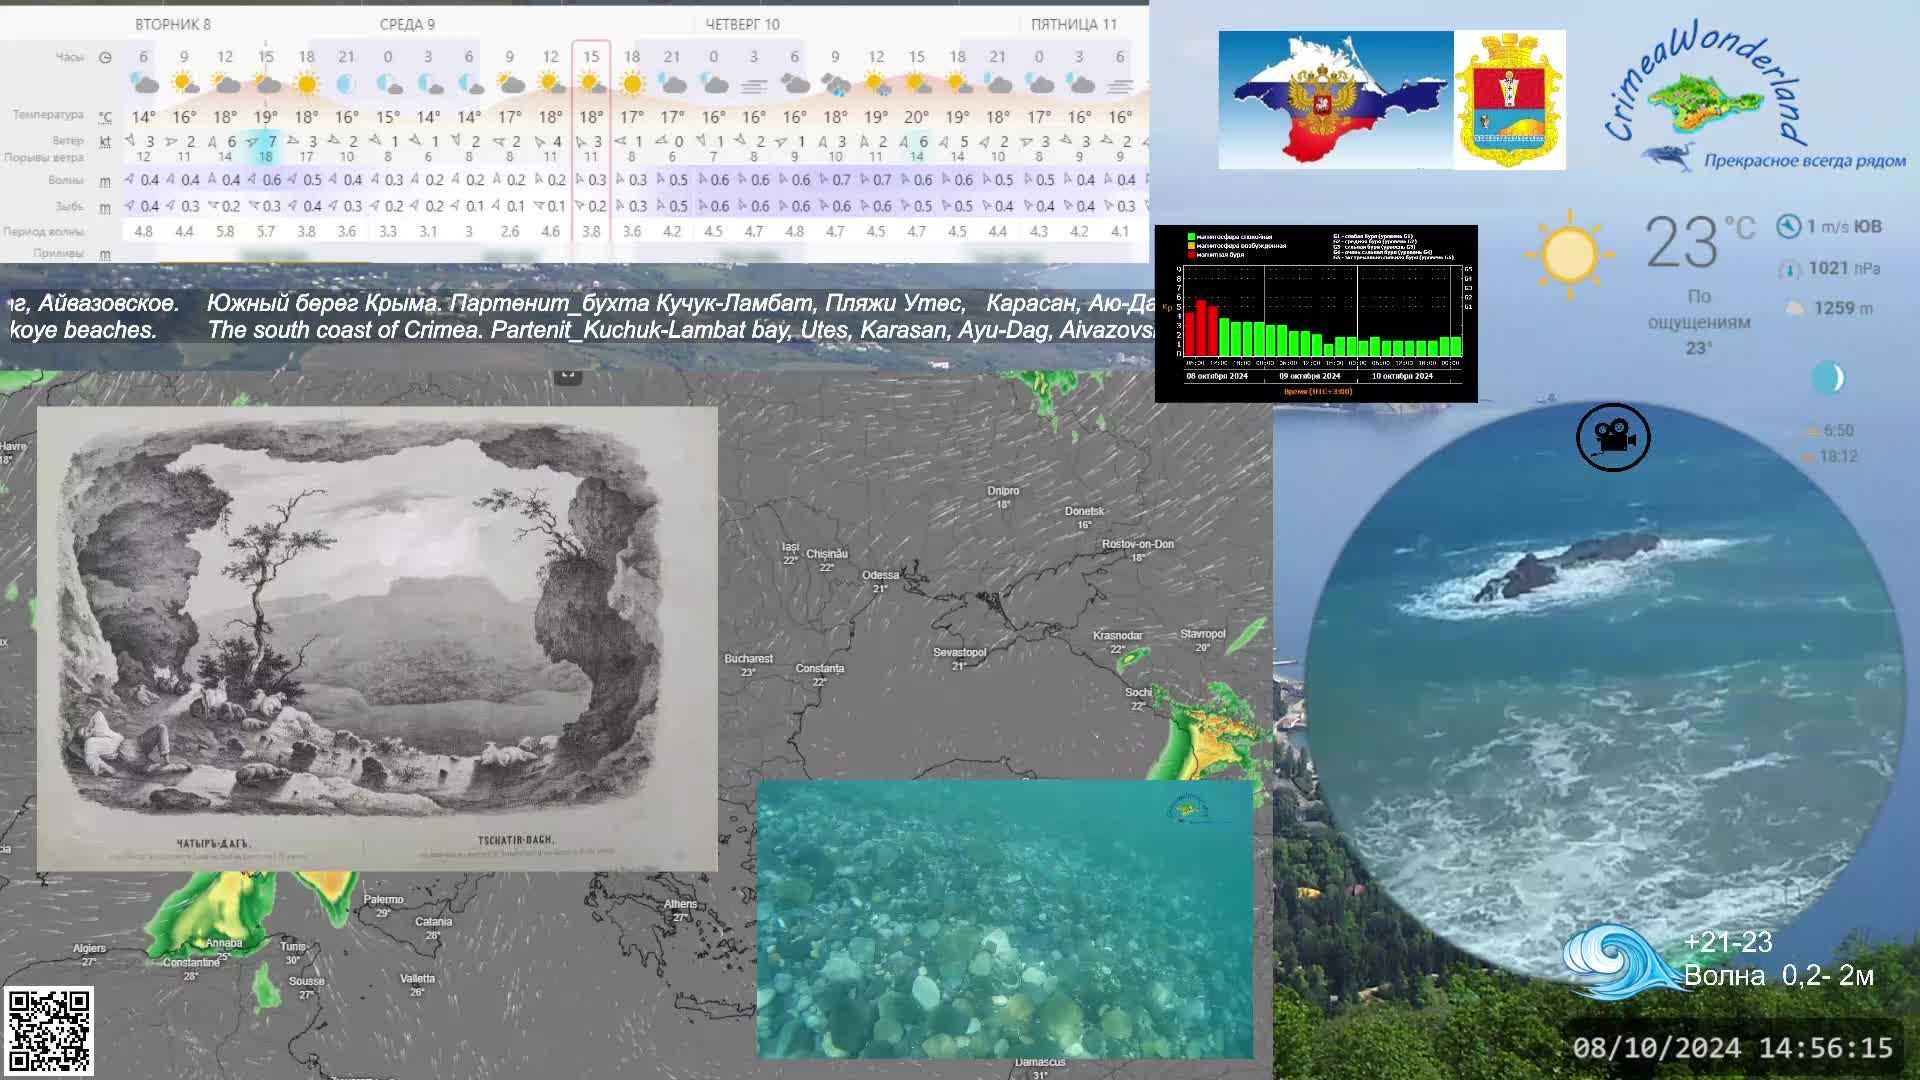Click the m unit next to Зыбь
This screenshot has height=1080, width=1920.
pyautogui.click(x=105, y=208)
